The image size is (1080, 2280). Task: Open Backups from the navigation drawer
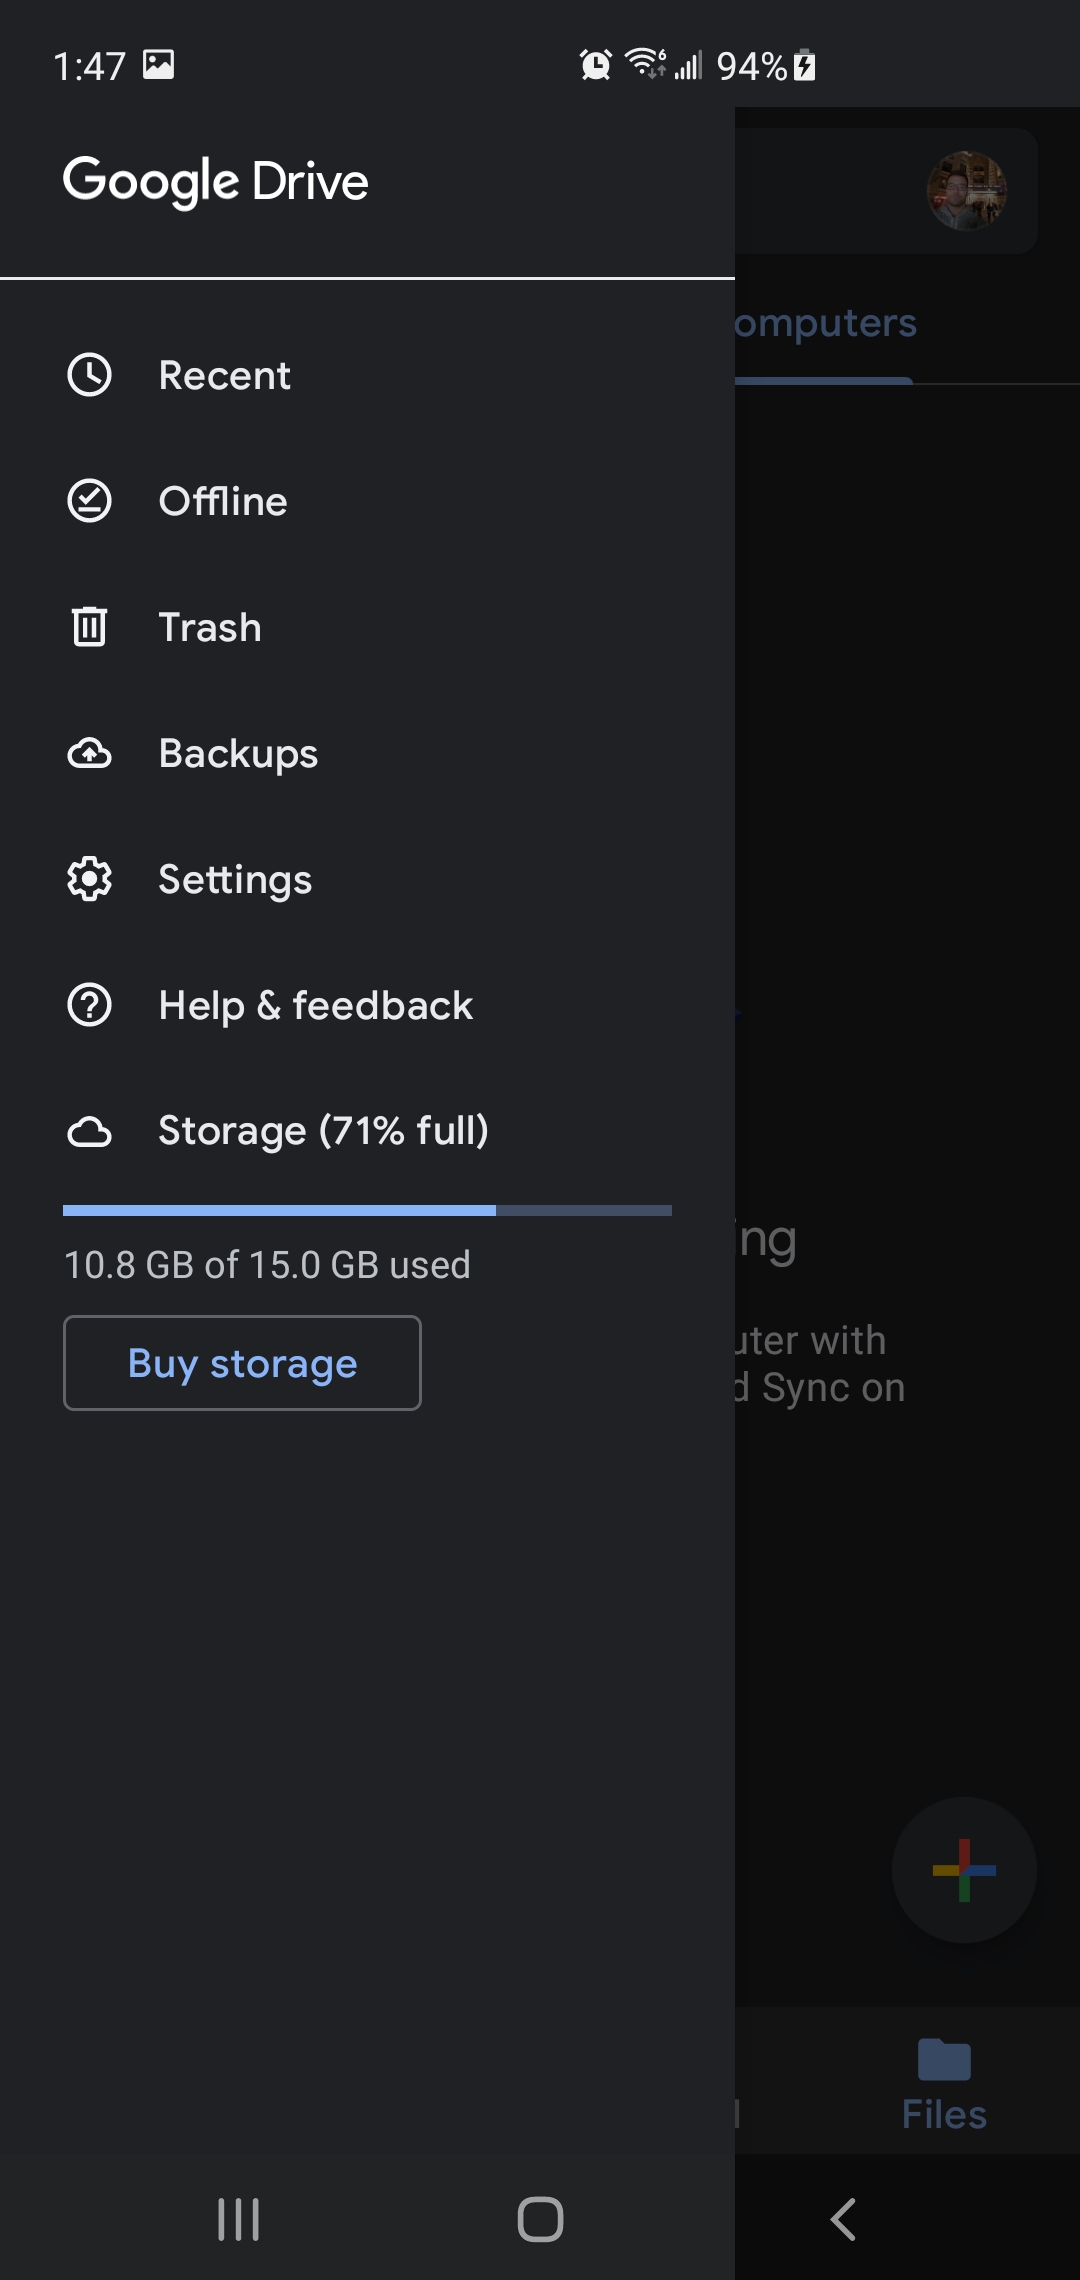pyautogui.click(x=238, y=754)
